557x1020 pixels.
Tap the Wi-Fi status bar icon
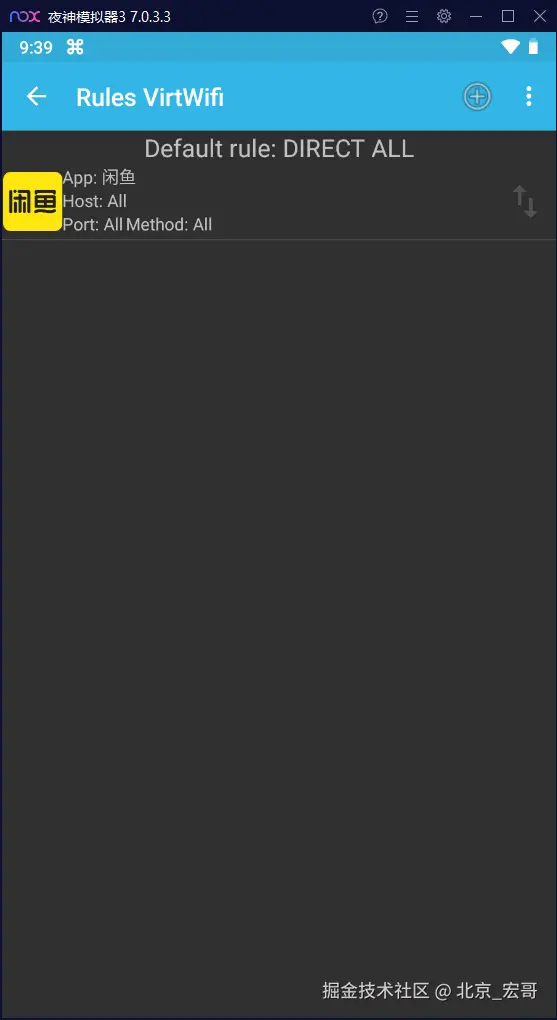(x=510, y=47)
